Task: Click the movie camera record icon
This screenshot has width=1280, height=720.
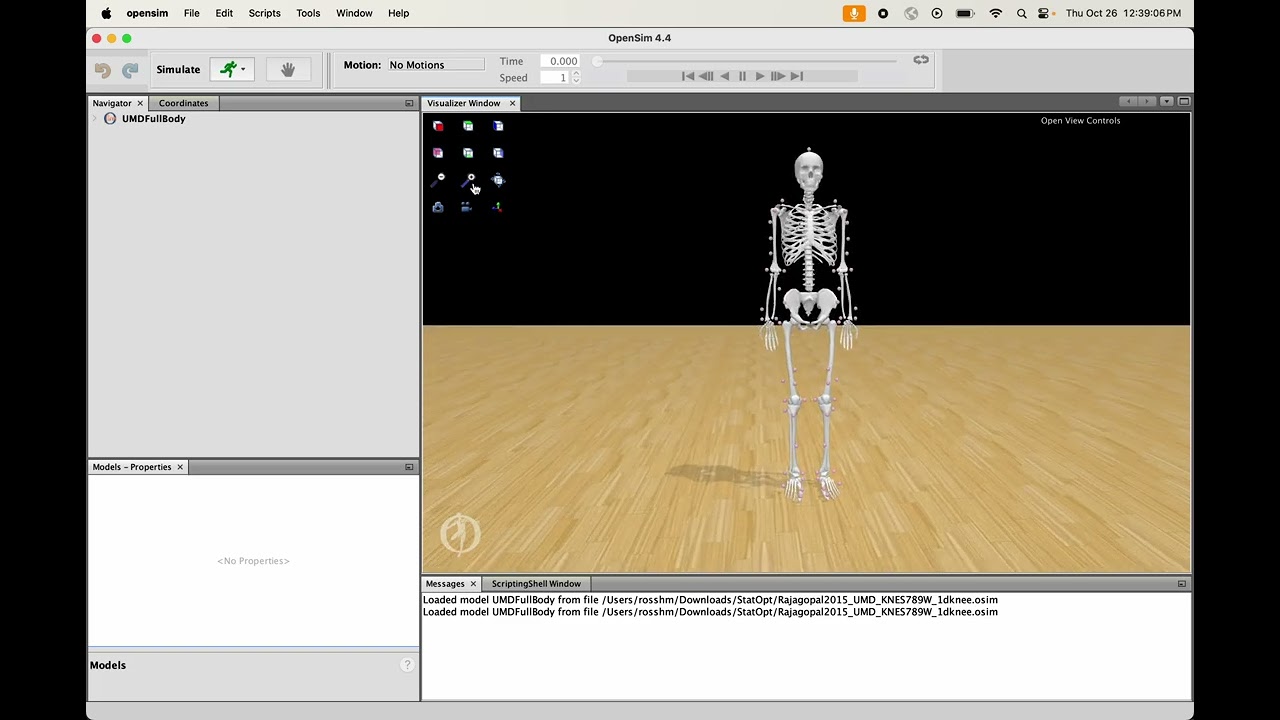Action: pyautogui.click(x=467, y=207)
